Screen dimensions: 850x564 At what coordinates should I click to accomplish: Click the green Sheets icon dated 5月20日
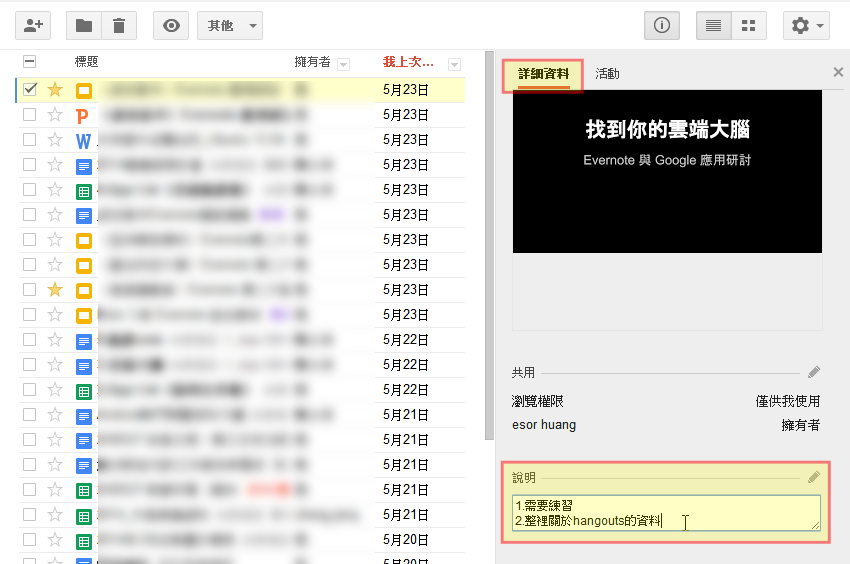pos(83,541)
